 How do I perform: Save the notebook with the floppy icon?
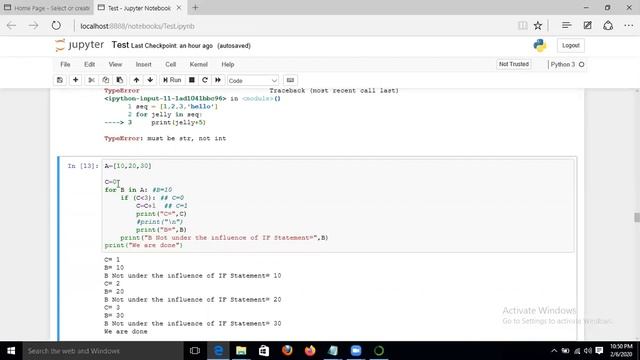60,80
